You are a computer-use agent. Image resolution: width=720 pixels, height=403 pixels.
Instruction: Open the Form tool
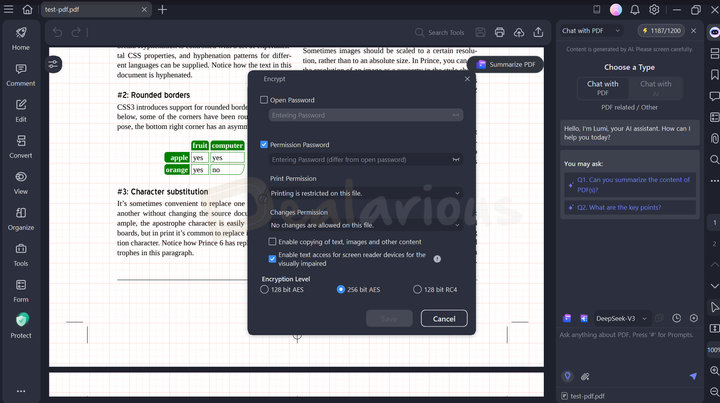[21, 291]
